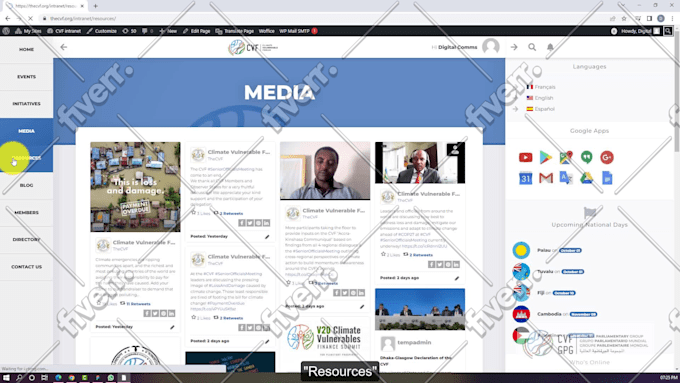The height and width of the screenshot is (383, 680).
Task: Go back with browser back arrow
Action: pos(8,19)
